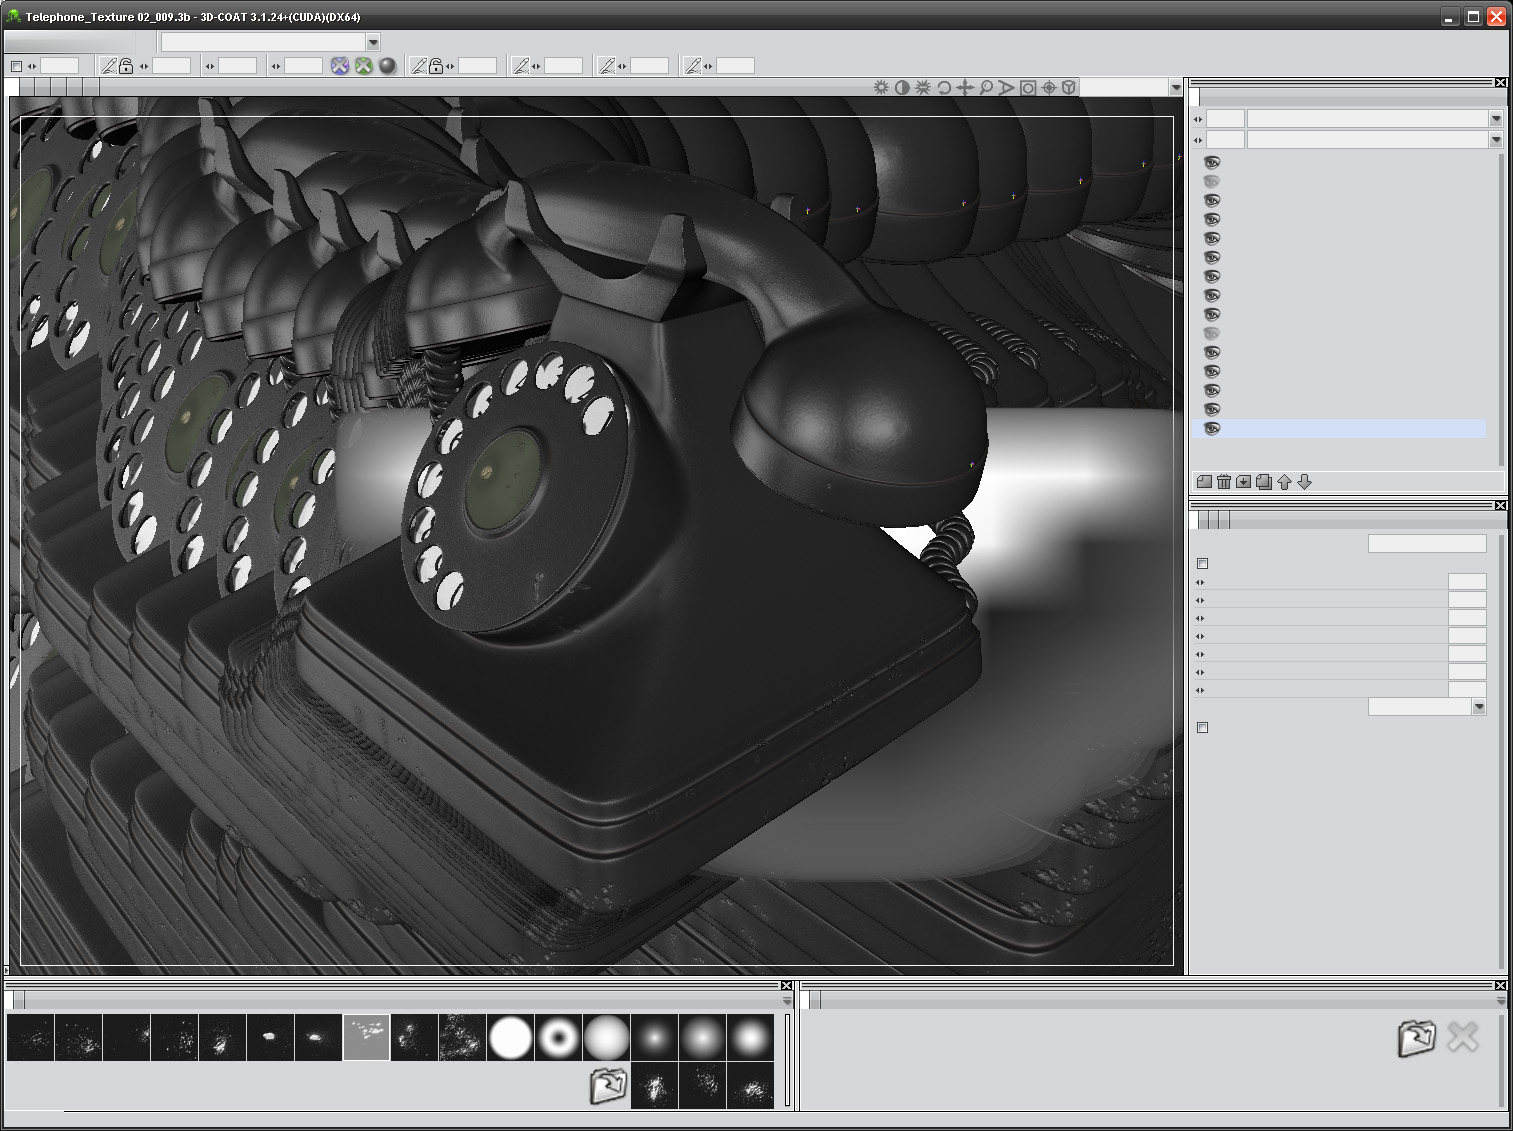Duplicate the selected layer via the copy icon

1264,482
